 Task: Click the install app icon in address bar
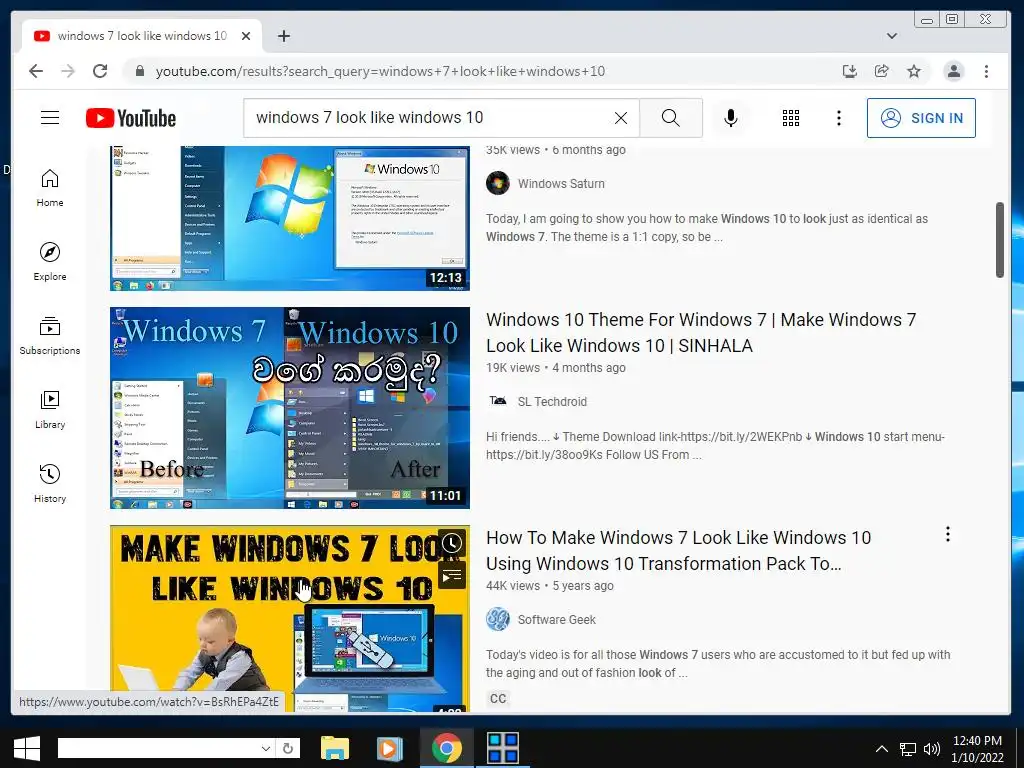[850, 71]
